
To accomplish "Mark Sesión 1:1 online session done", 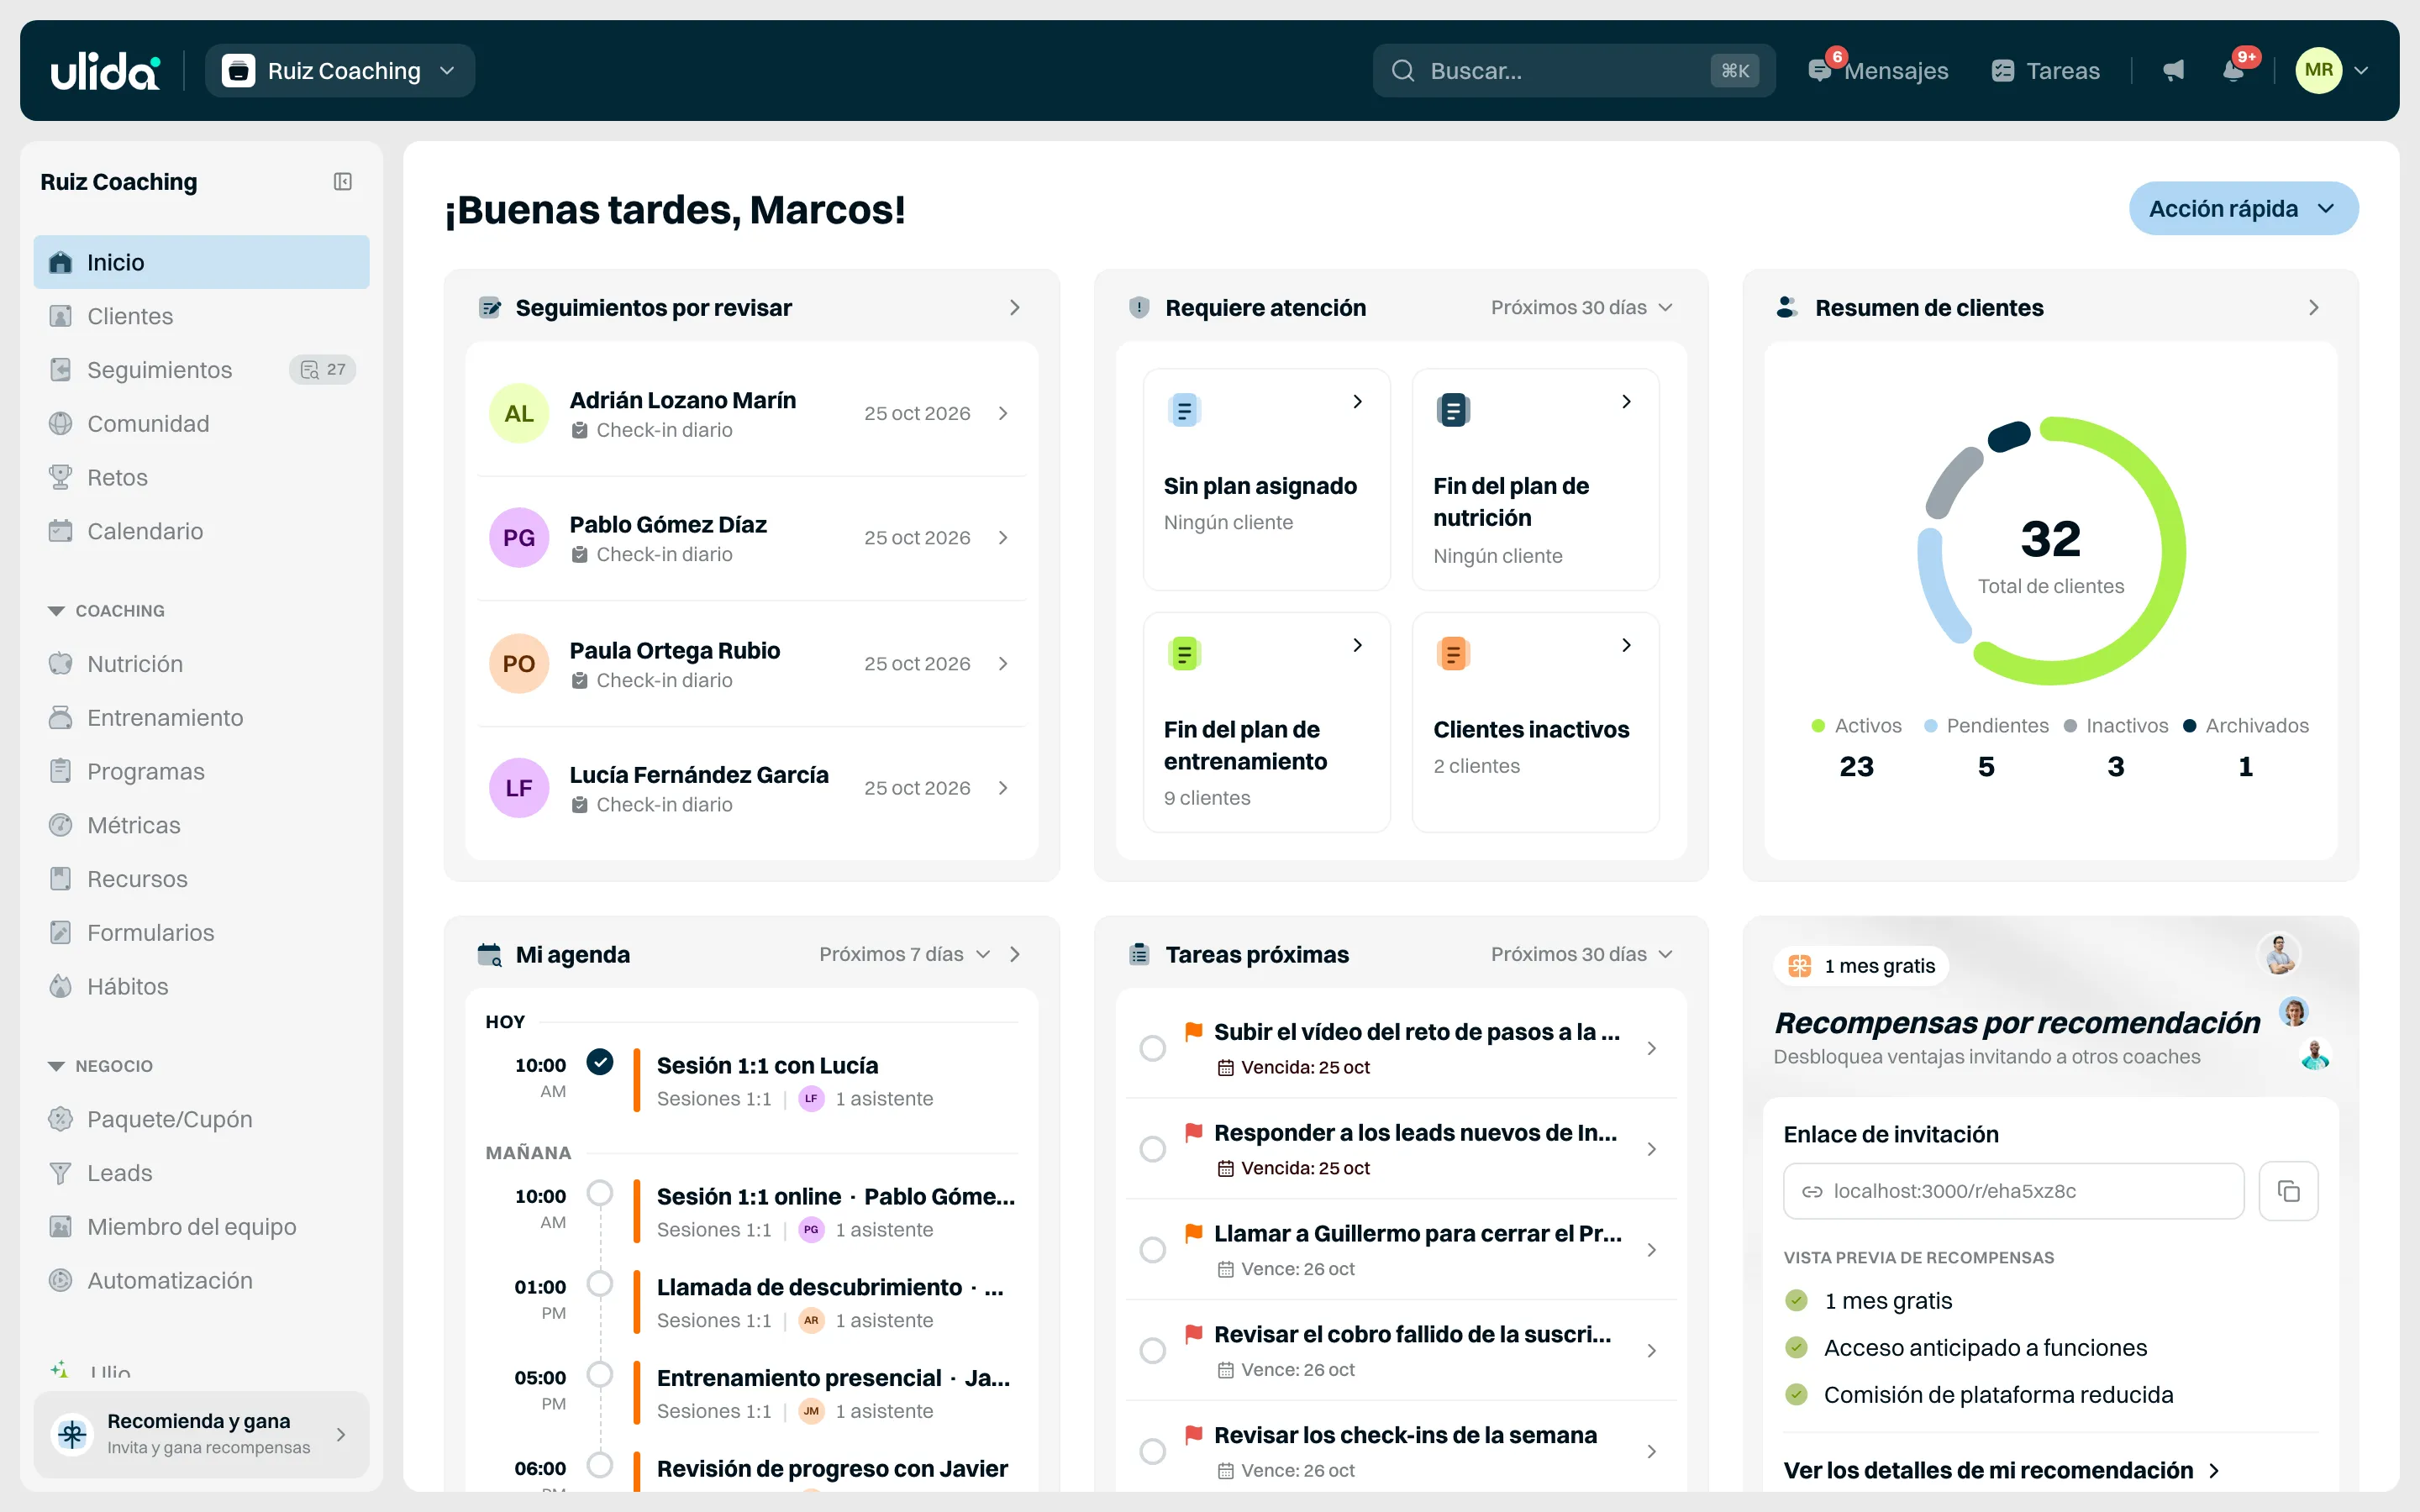I will [600, 1193].
